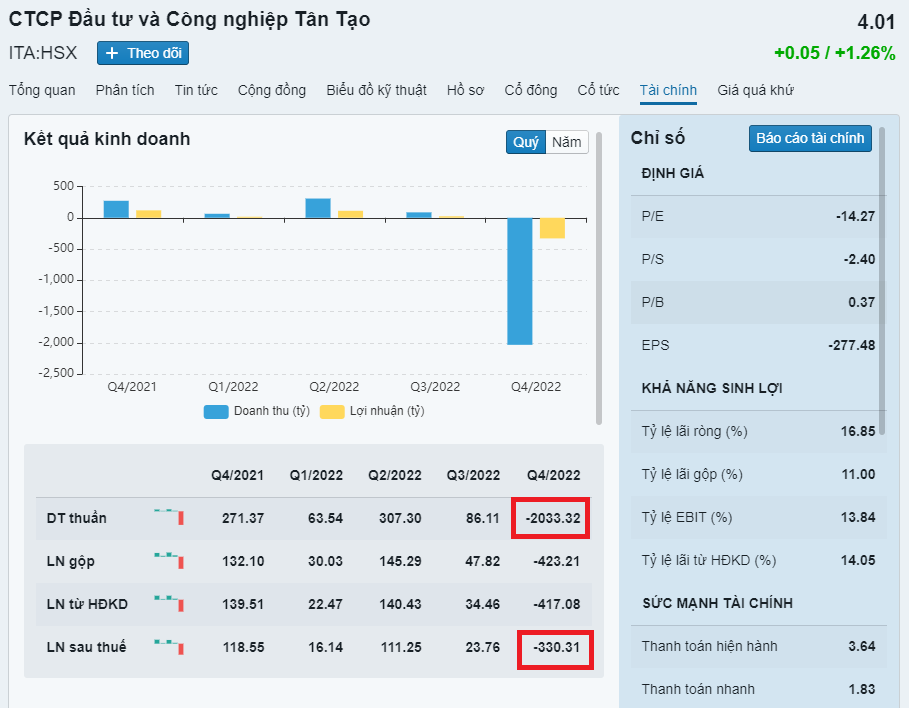Viewport: 909px width, 708px height.
Task: Click the P/B value 0.37 row
Action: 758,303
